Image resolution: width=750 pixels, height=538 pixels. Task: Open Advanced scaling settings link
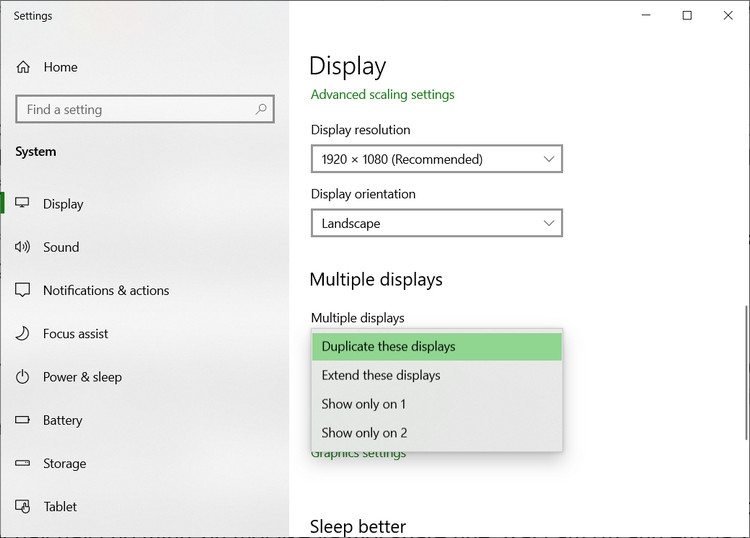coord(382,95)
